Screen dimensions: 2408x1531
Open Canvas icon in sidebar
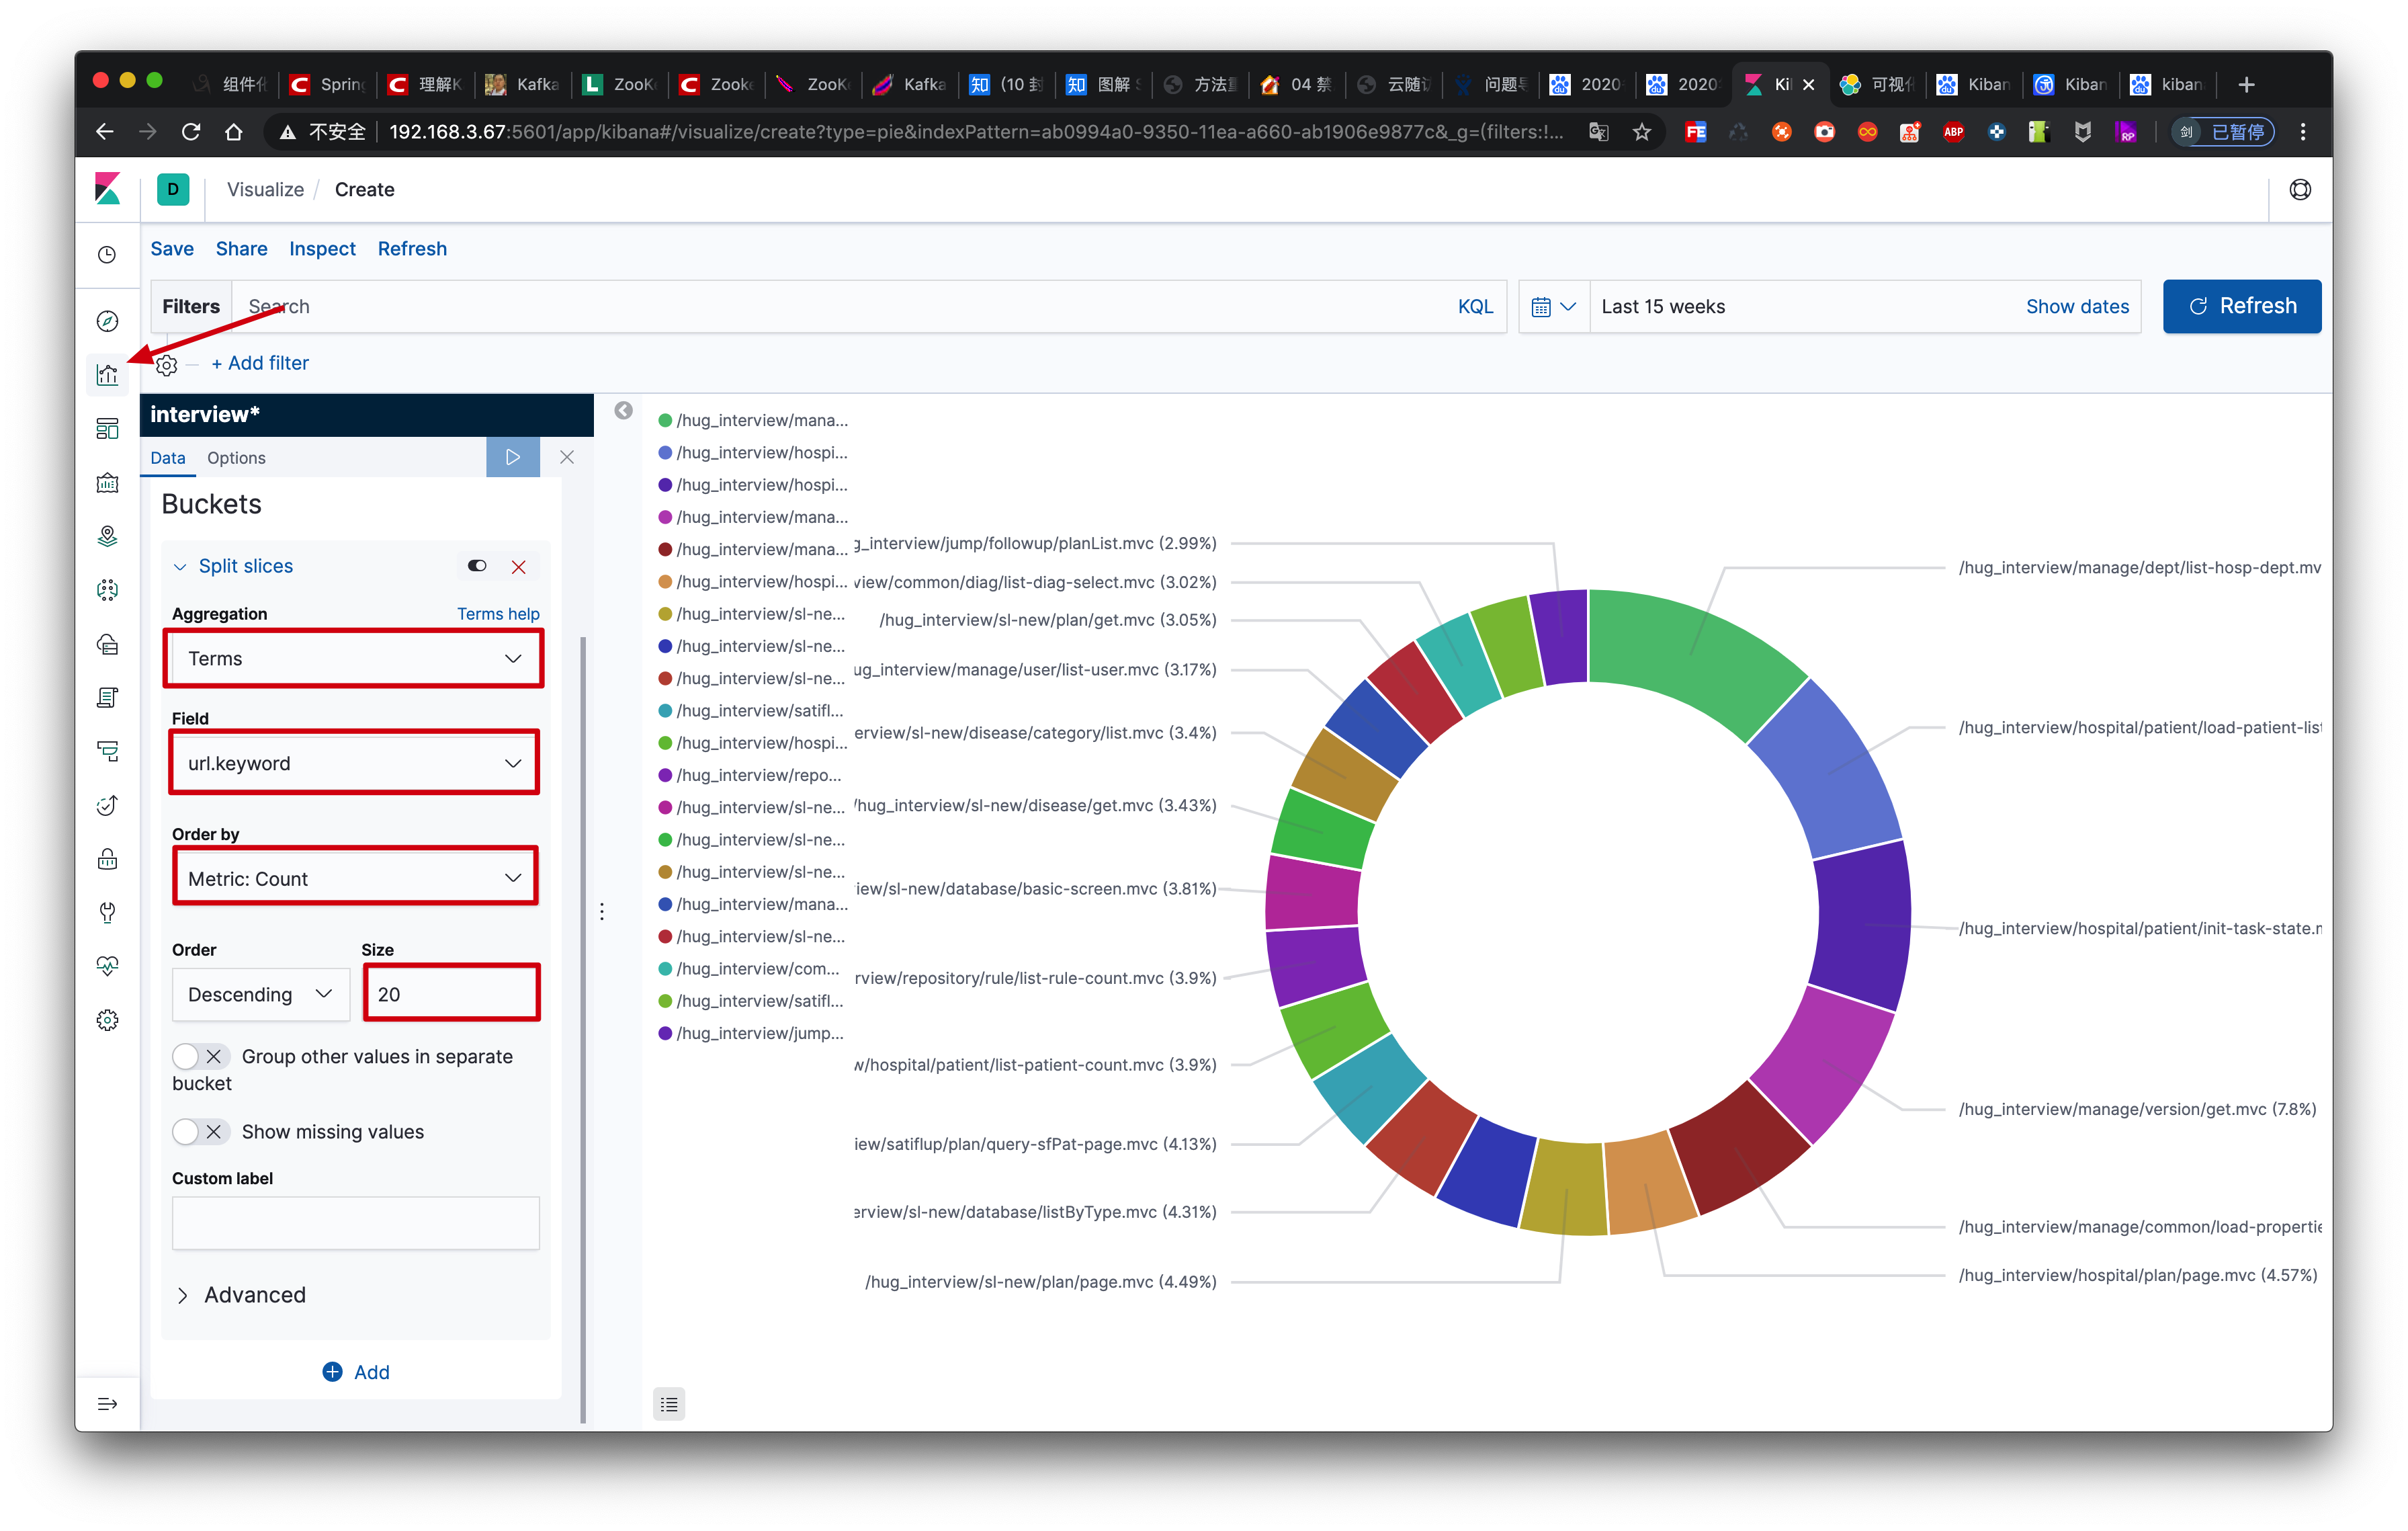(107, 483)
